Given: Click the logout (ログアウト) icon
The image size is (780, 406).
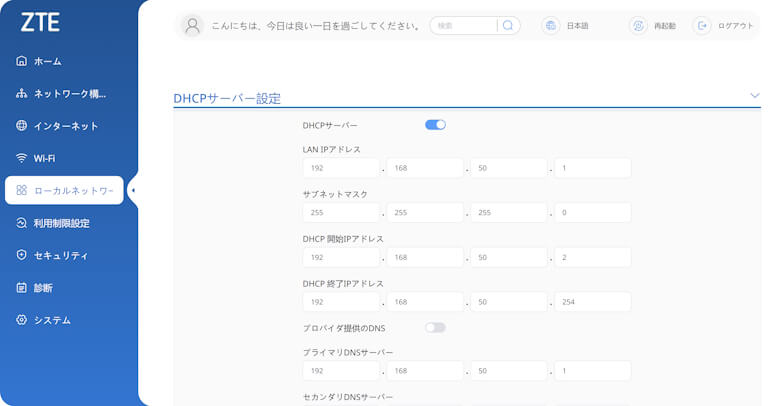Looking at the screenshot, I should pyautogui.click(x=702, y=26).
